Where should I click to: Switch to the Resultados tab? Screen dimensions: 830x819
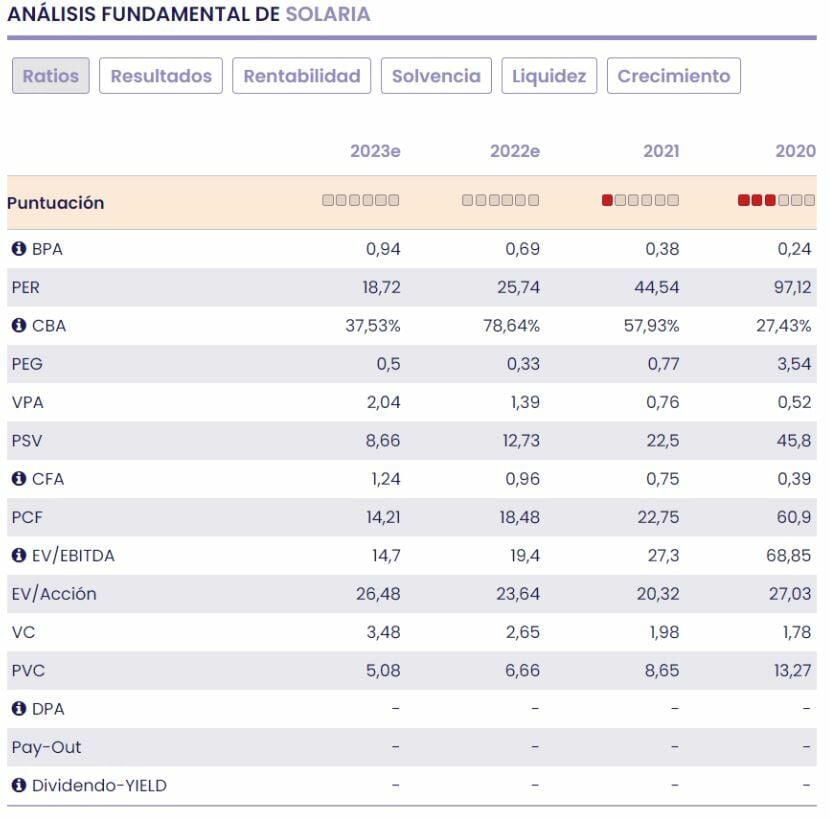coord(161,76)
